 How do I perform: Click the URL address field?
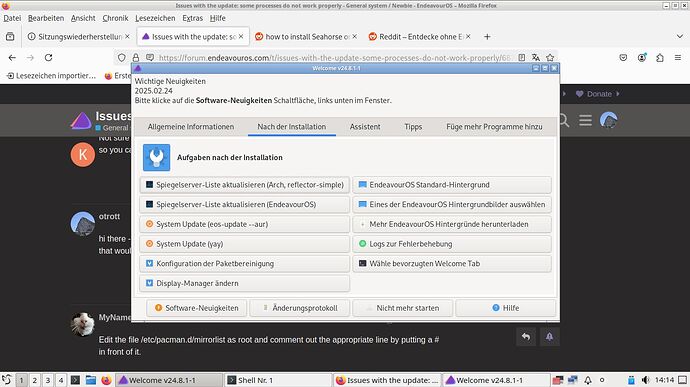tap(334, 58)
